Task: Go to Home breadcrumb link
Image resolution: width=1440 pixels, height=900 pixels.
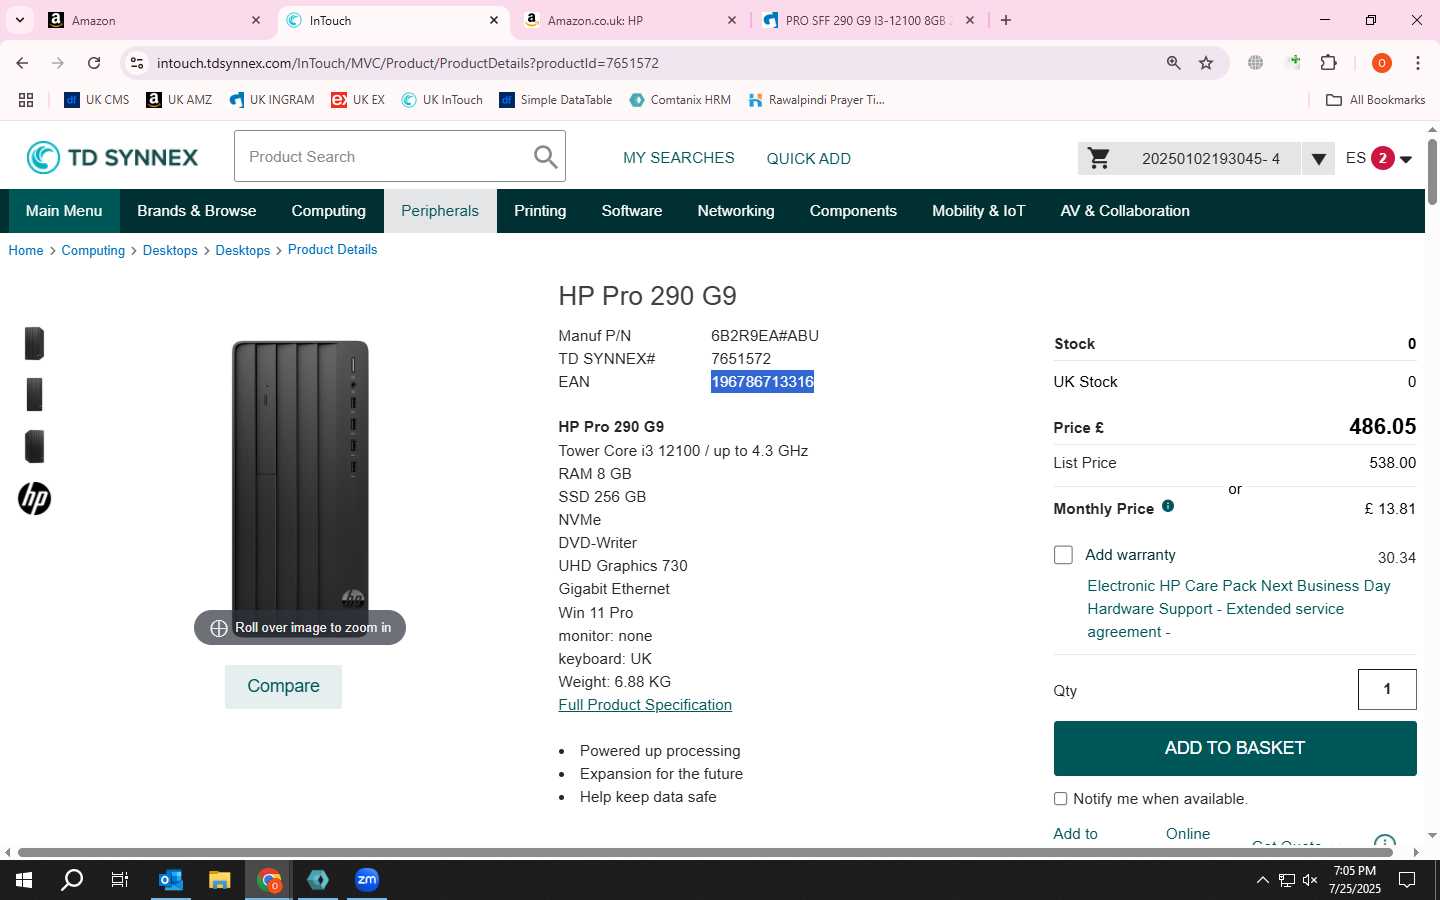Action: pyautogui.click(x=26, y=250)
